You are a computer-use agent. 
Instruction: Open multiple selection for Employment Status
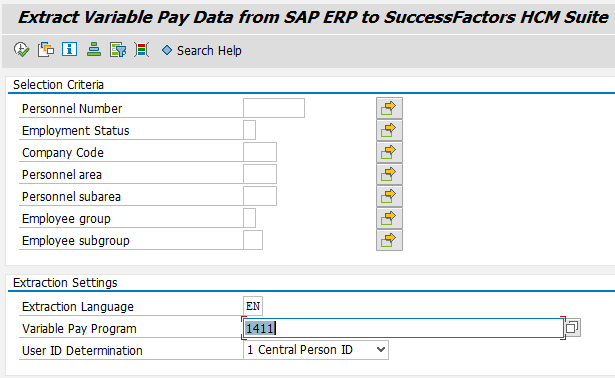click(x=389, y=130)
